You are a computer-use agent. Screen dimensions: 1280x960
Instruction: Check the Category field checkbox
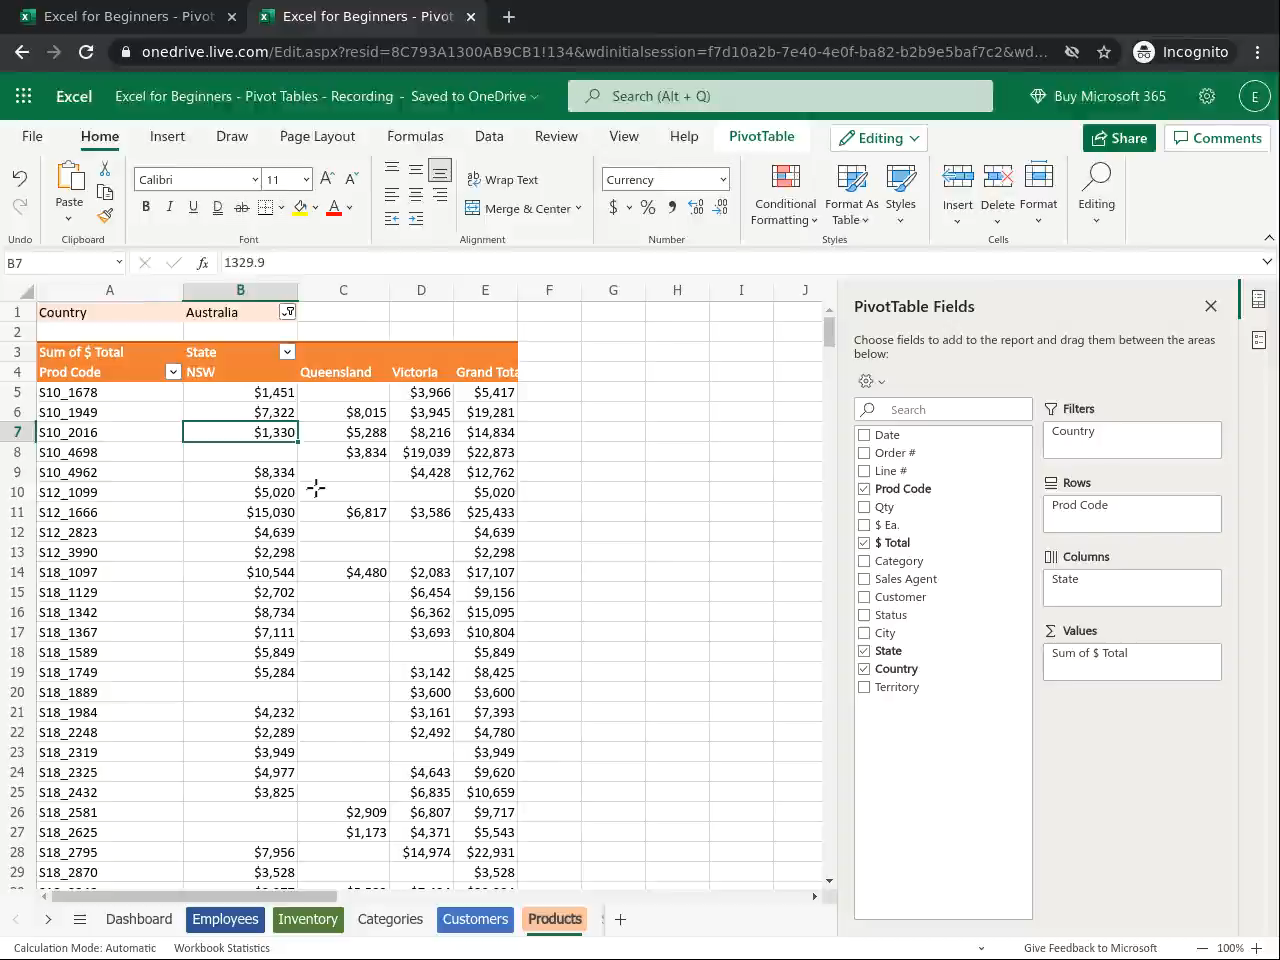[864, 561]
